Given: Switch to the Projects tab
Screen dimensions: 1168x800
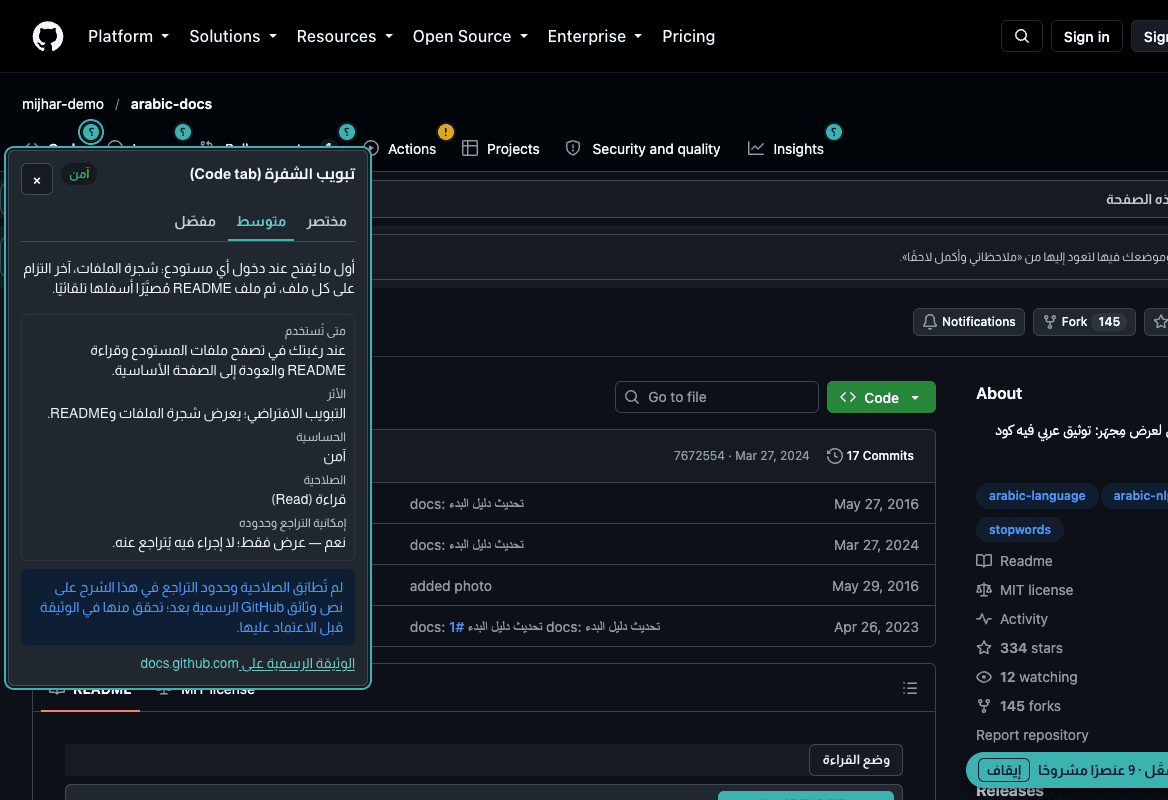Looking at the screenshot, I should (x=501, y=149).
